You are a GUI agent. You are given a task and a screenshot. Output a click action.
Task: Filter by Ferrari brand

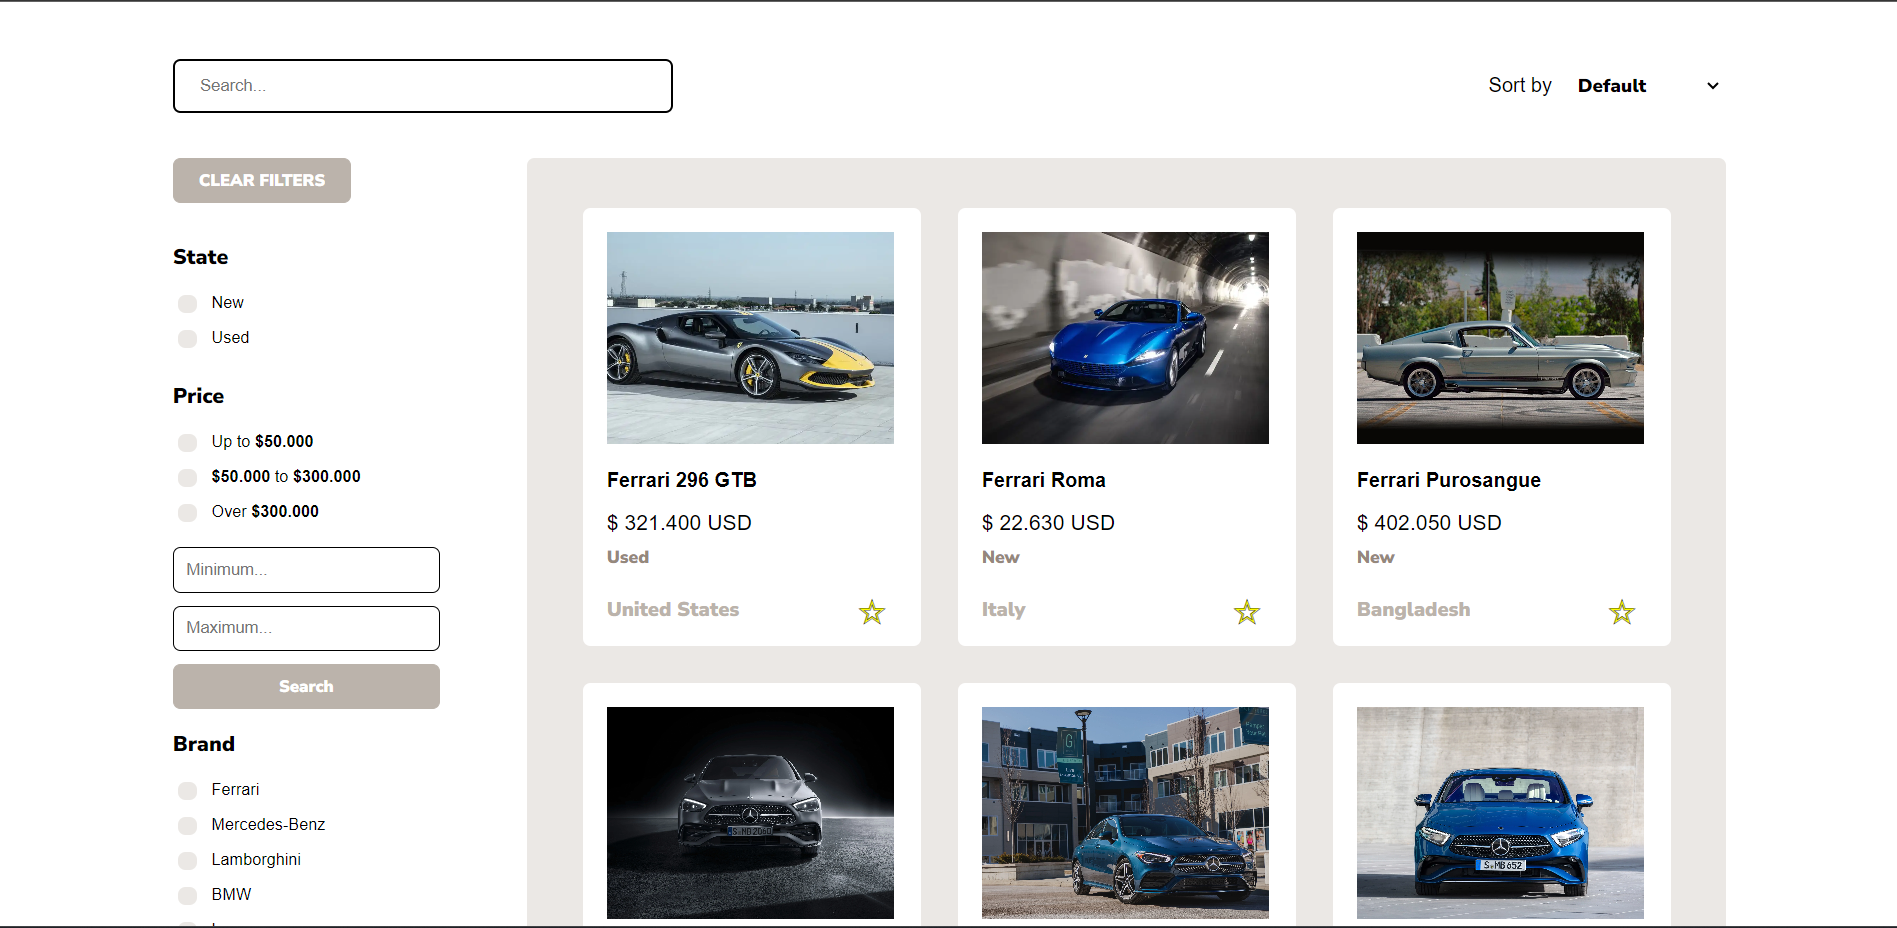pos(187,790)
